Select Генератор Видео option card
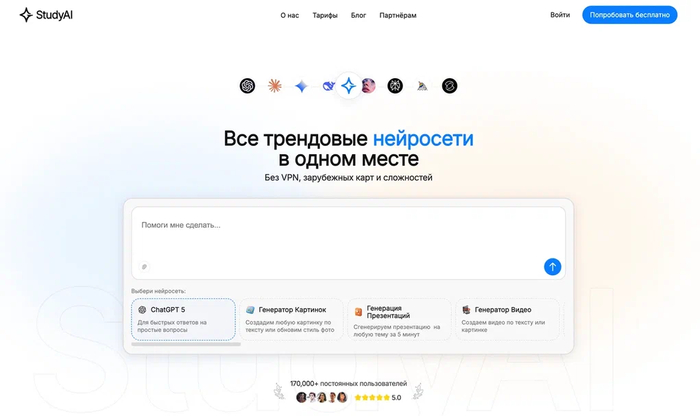This screenshot has height=416, width=700. 508,319
